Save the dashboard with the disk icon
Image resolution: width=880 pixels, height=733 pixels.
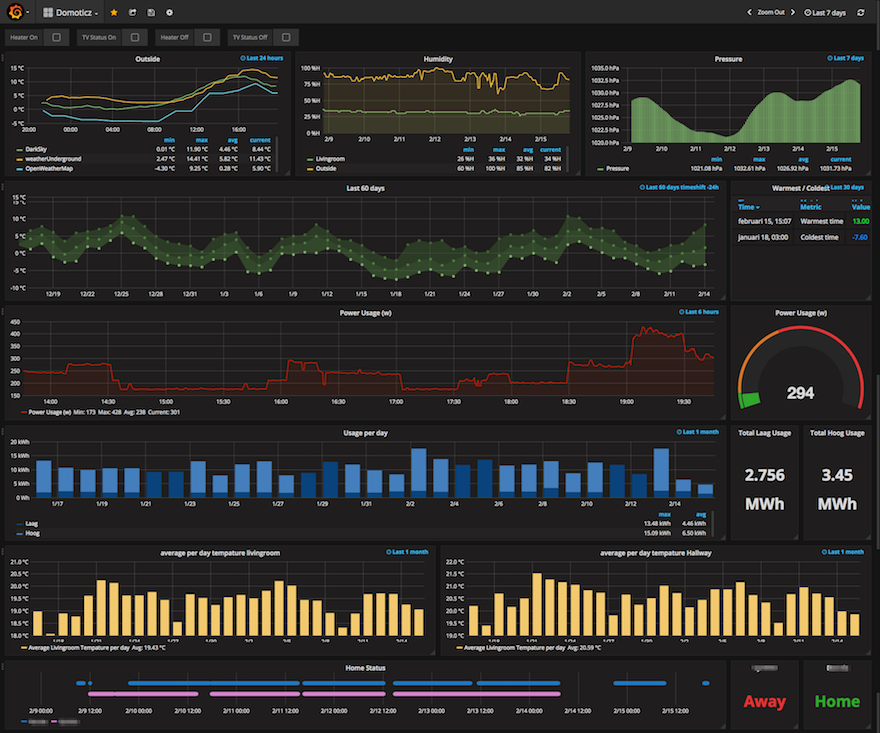[x=151, y=12]
